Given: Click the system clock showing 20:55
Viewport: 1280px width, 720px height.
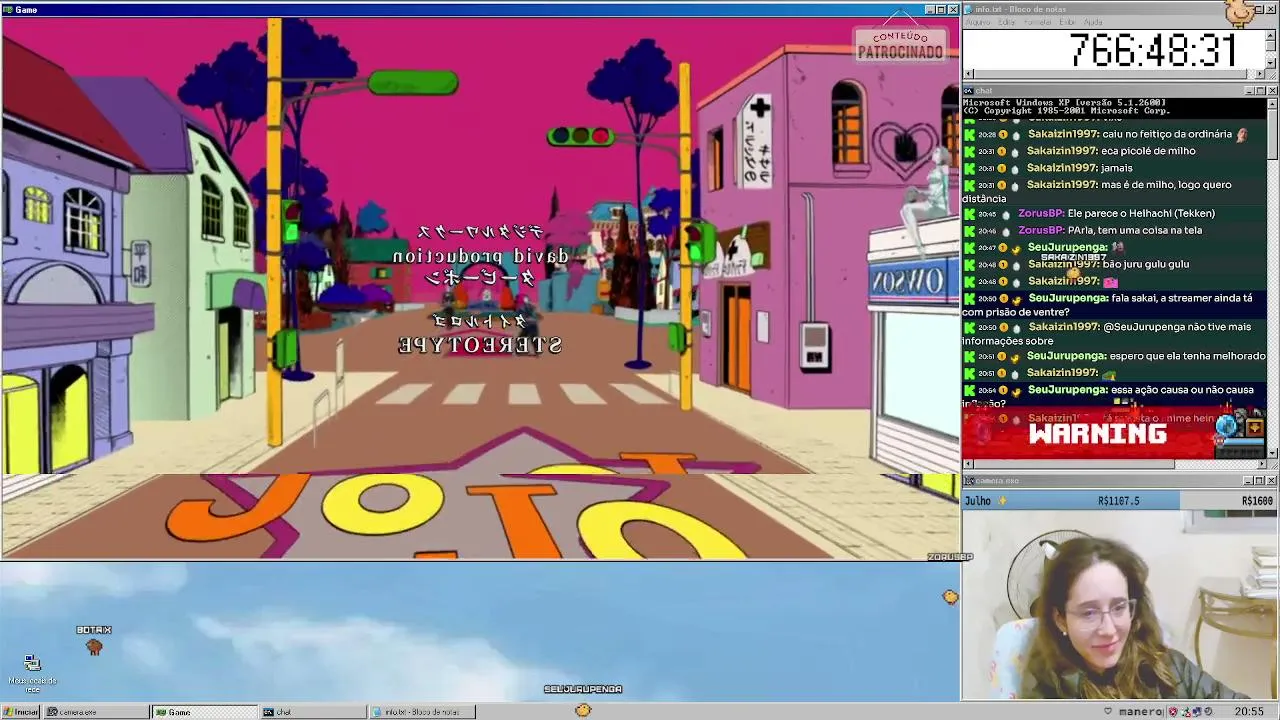Looking at the screenshot, I should coord(1249,712).
